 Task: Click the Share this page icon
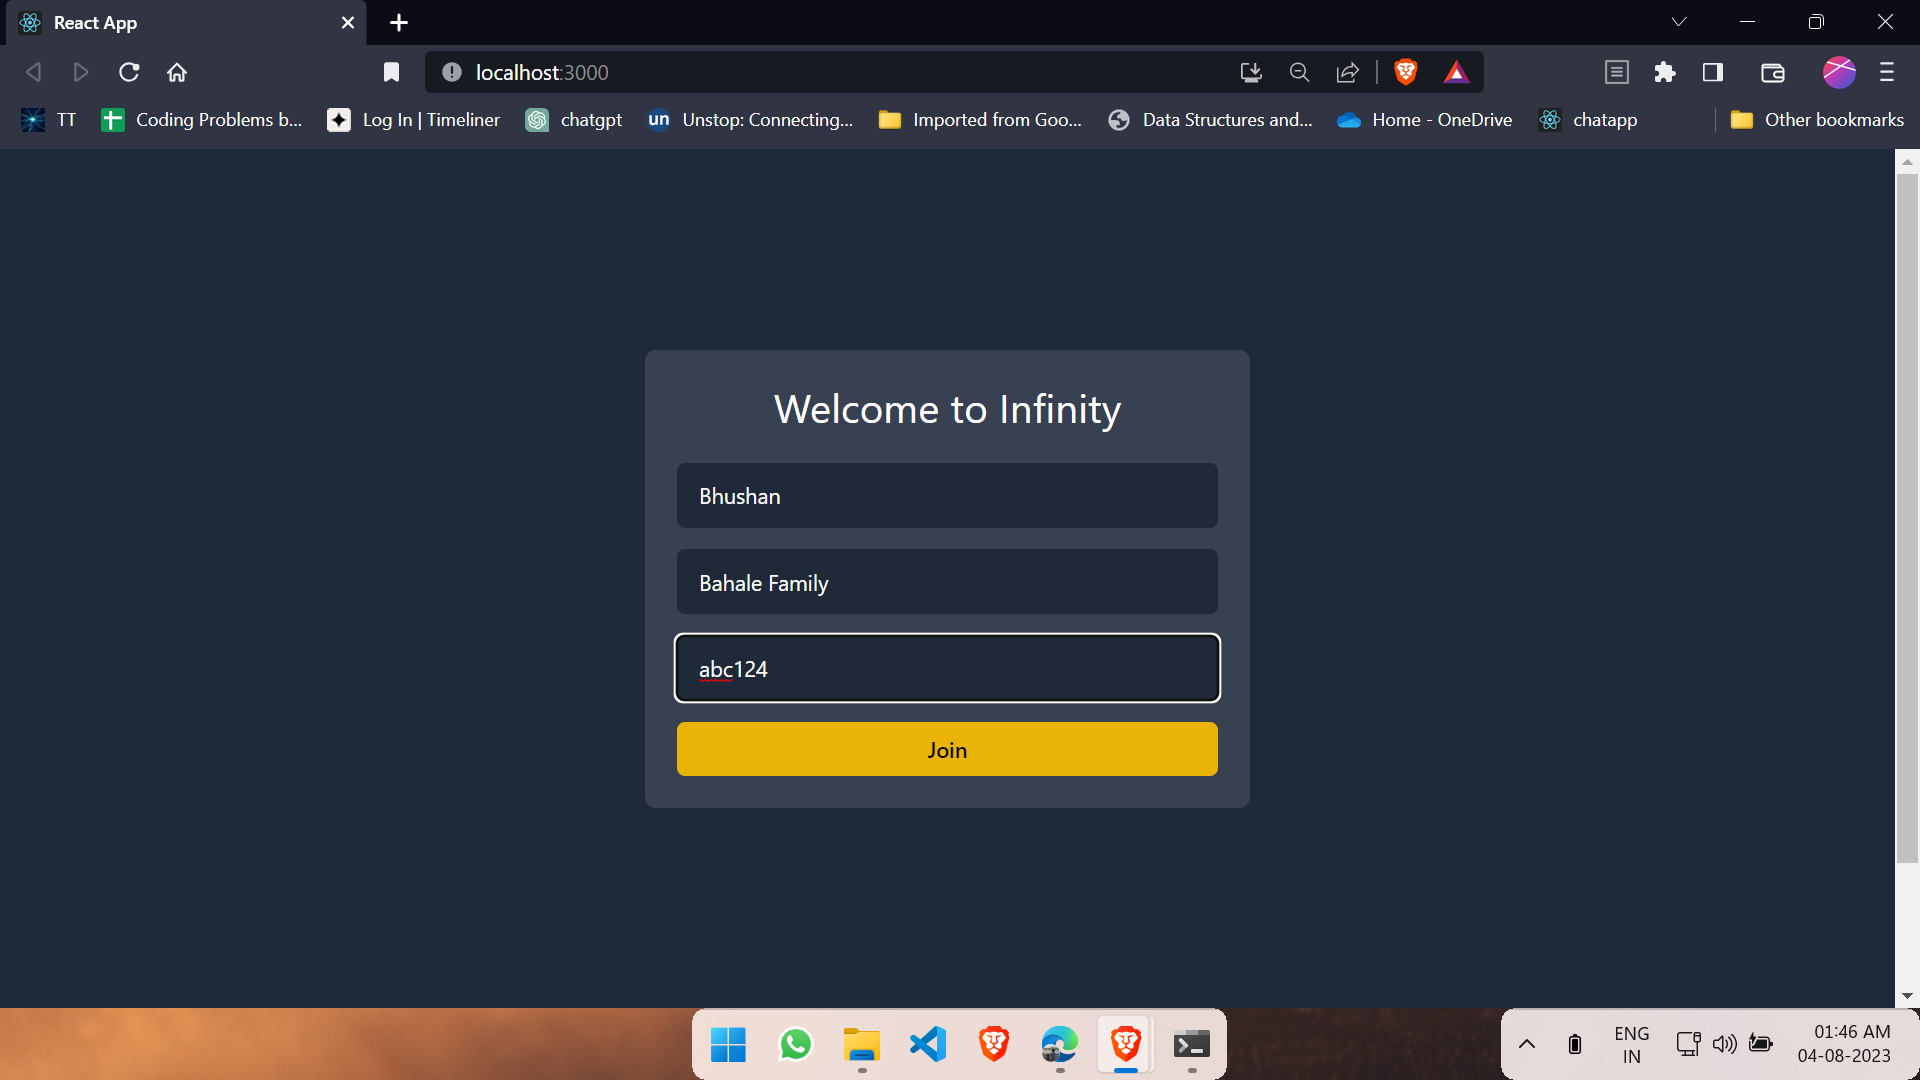[x=1348, y=72]
